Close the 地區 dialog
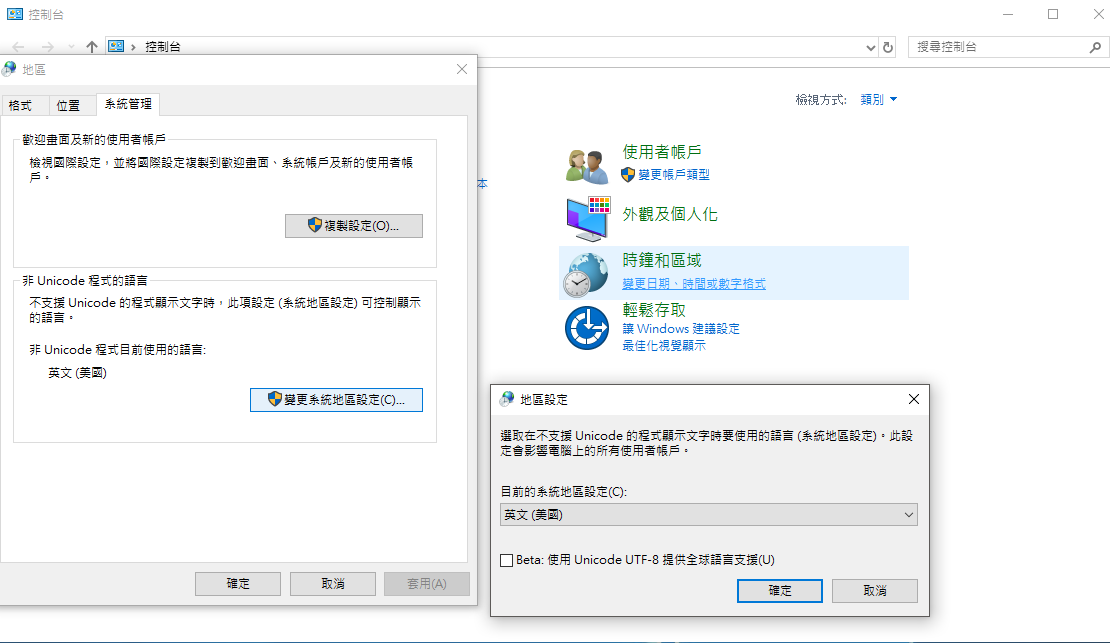The image size is (1110, 643). coord(462,69)
